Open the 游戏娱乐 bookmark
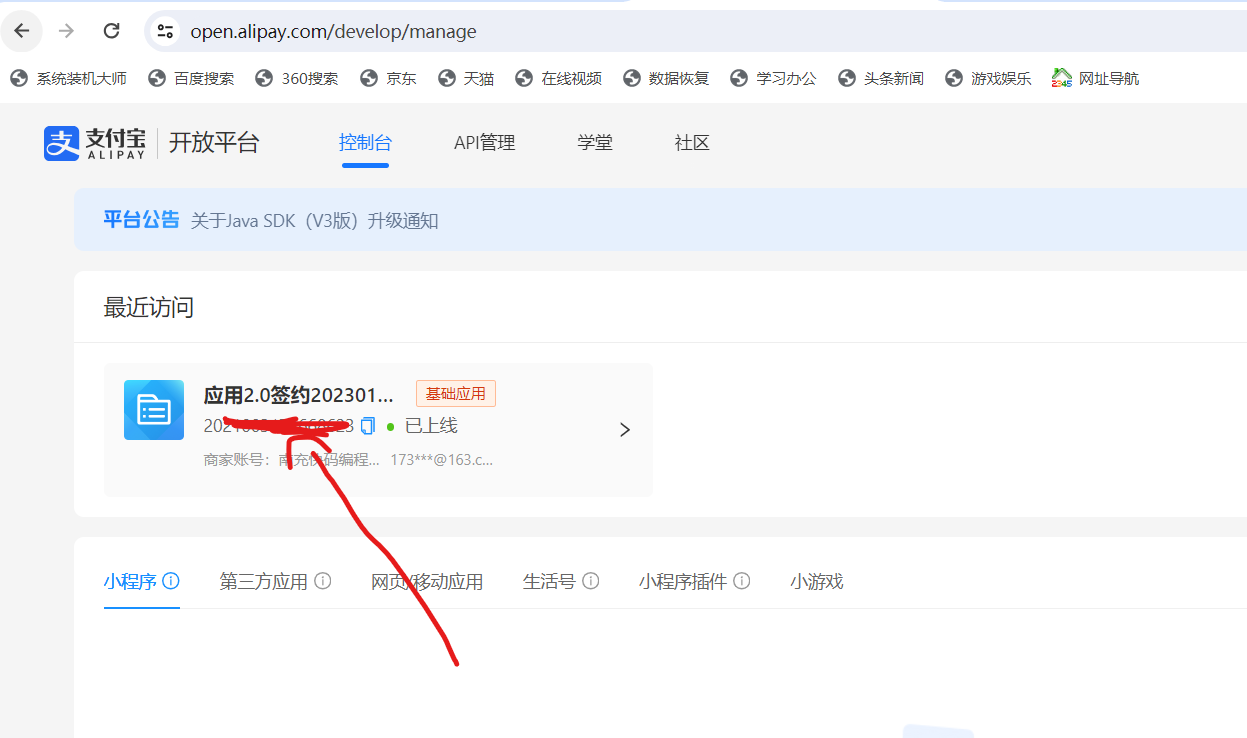The image size is (1247, 738). tap(988, 78)
